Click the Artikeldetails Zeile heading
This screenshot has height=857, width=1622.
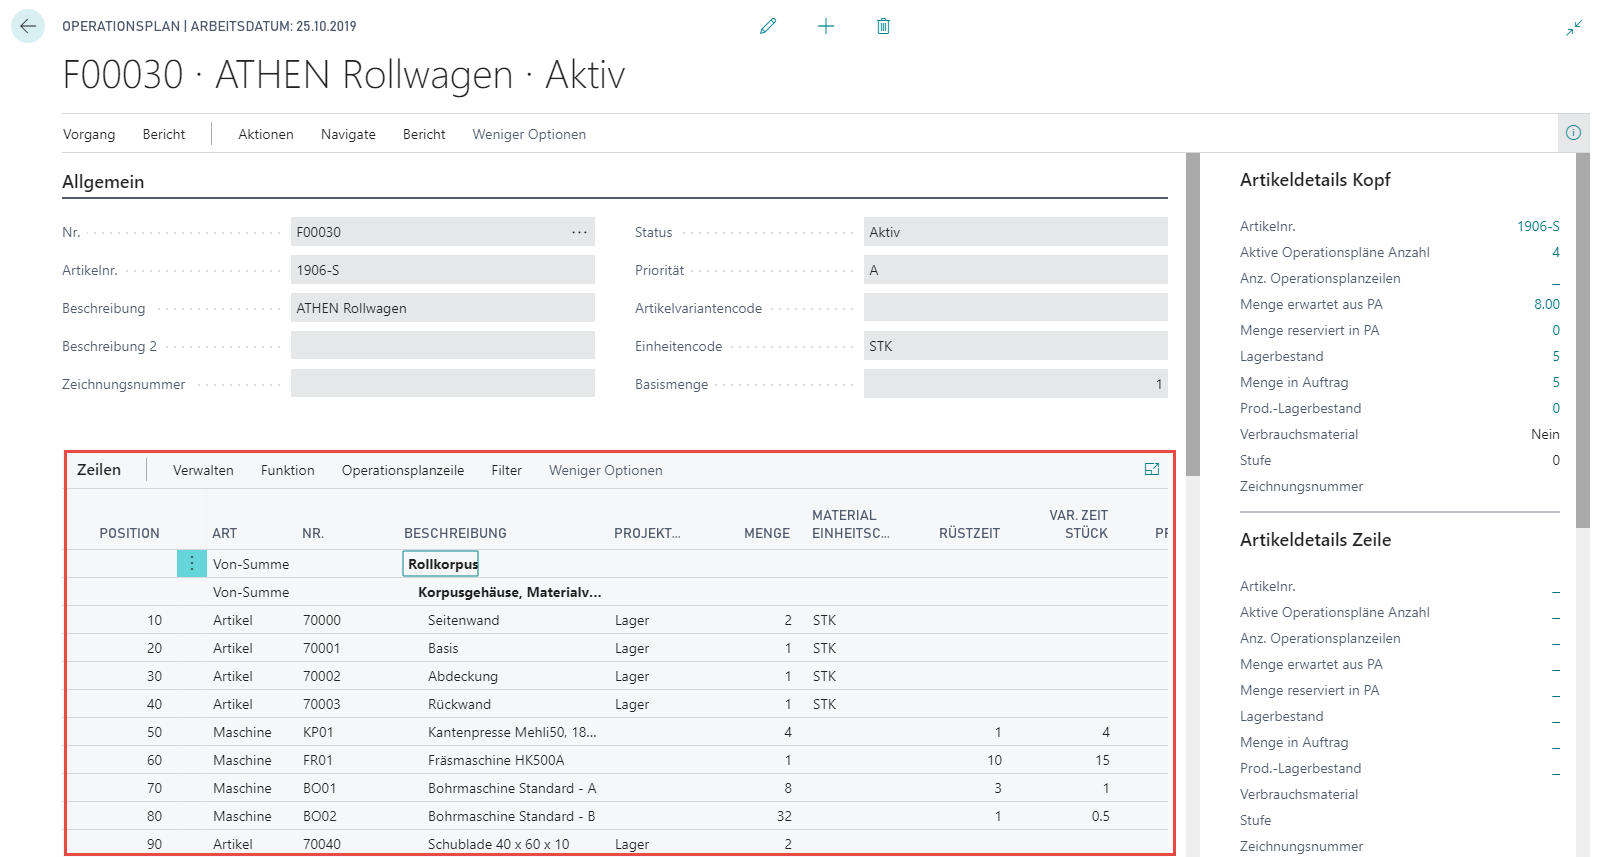coord(1315,539)
